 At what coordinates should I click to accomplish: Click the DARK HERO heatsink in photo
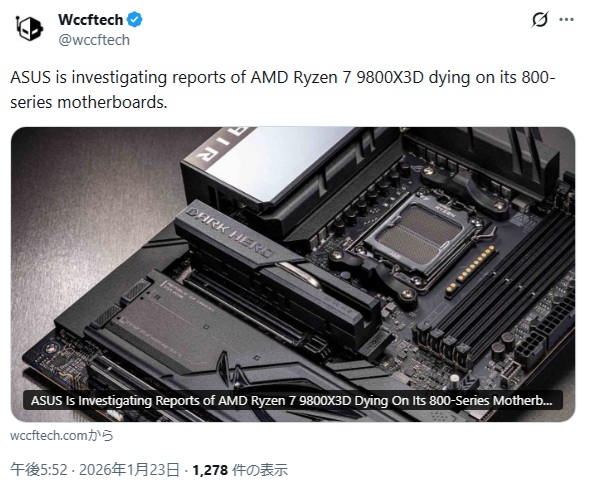point(241,241)
